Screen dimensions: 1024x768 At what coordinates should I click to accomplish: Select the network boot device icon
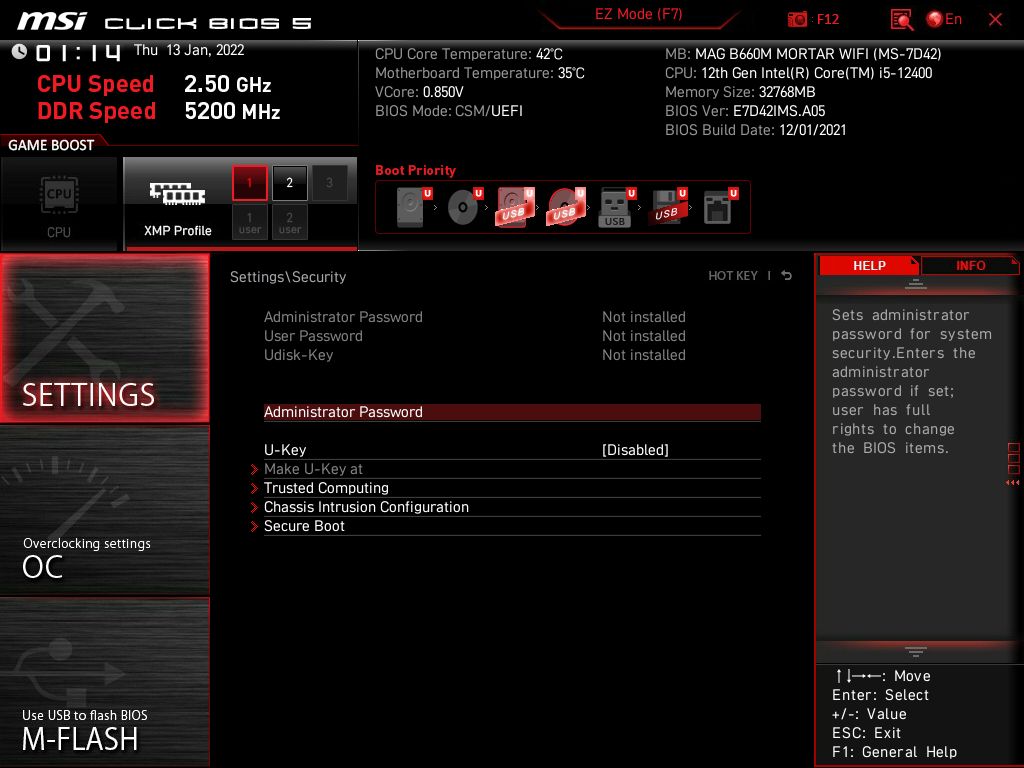click(x=720, y=207)
